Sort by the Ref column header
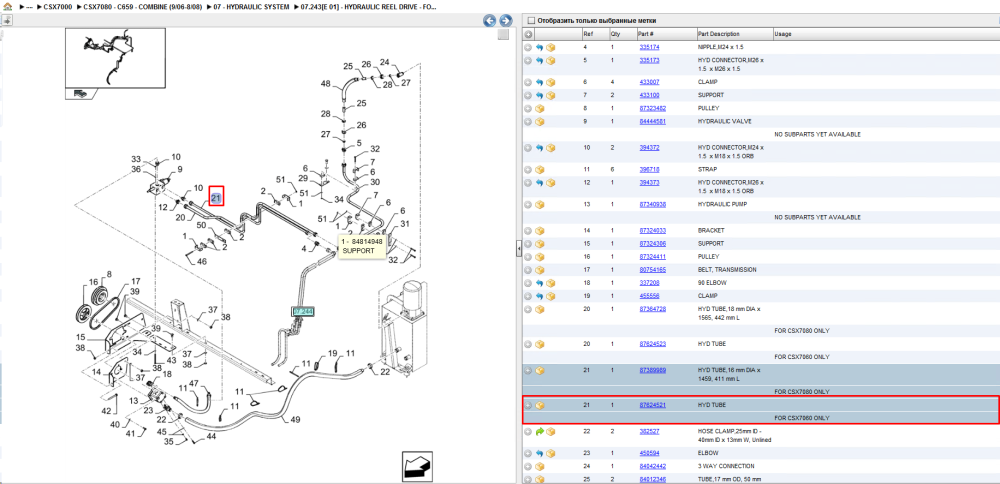 (587, 34)
